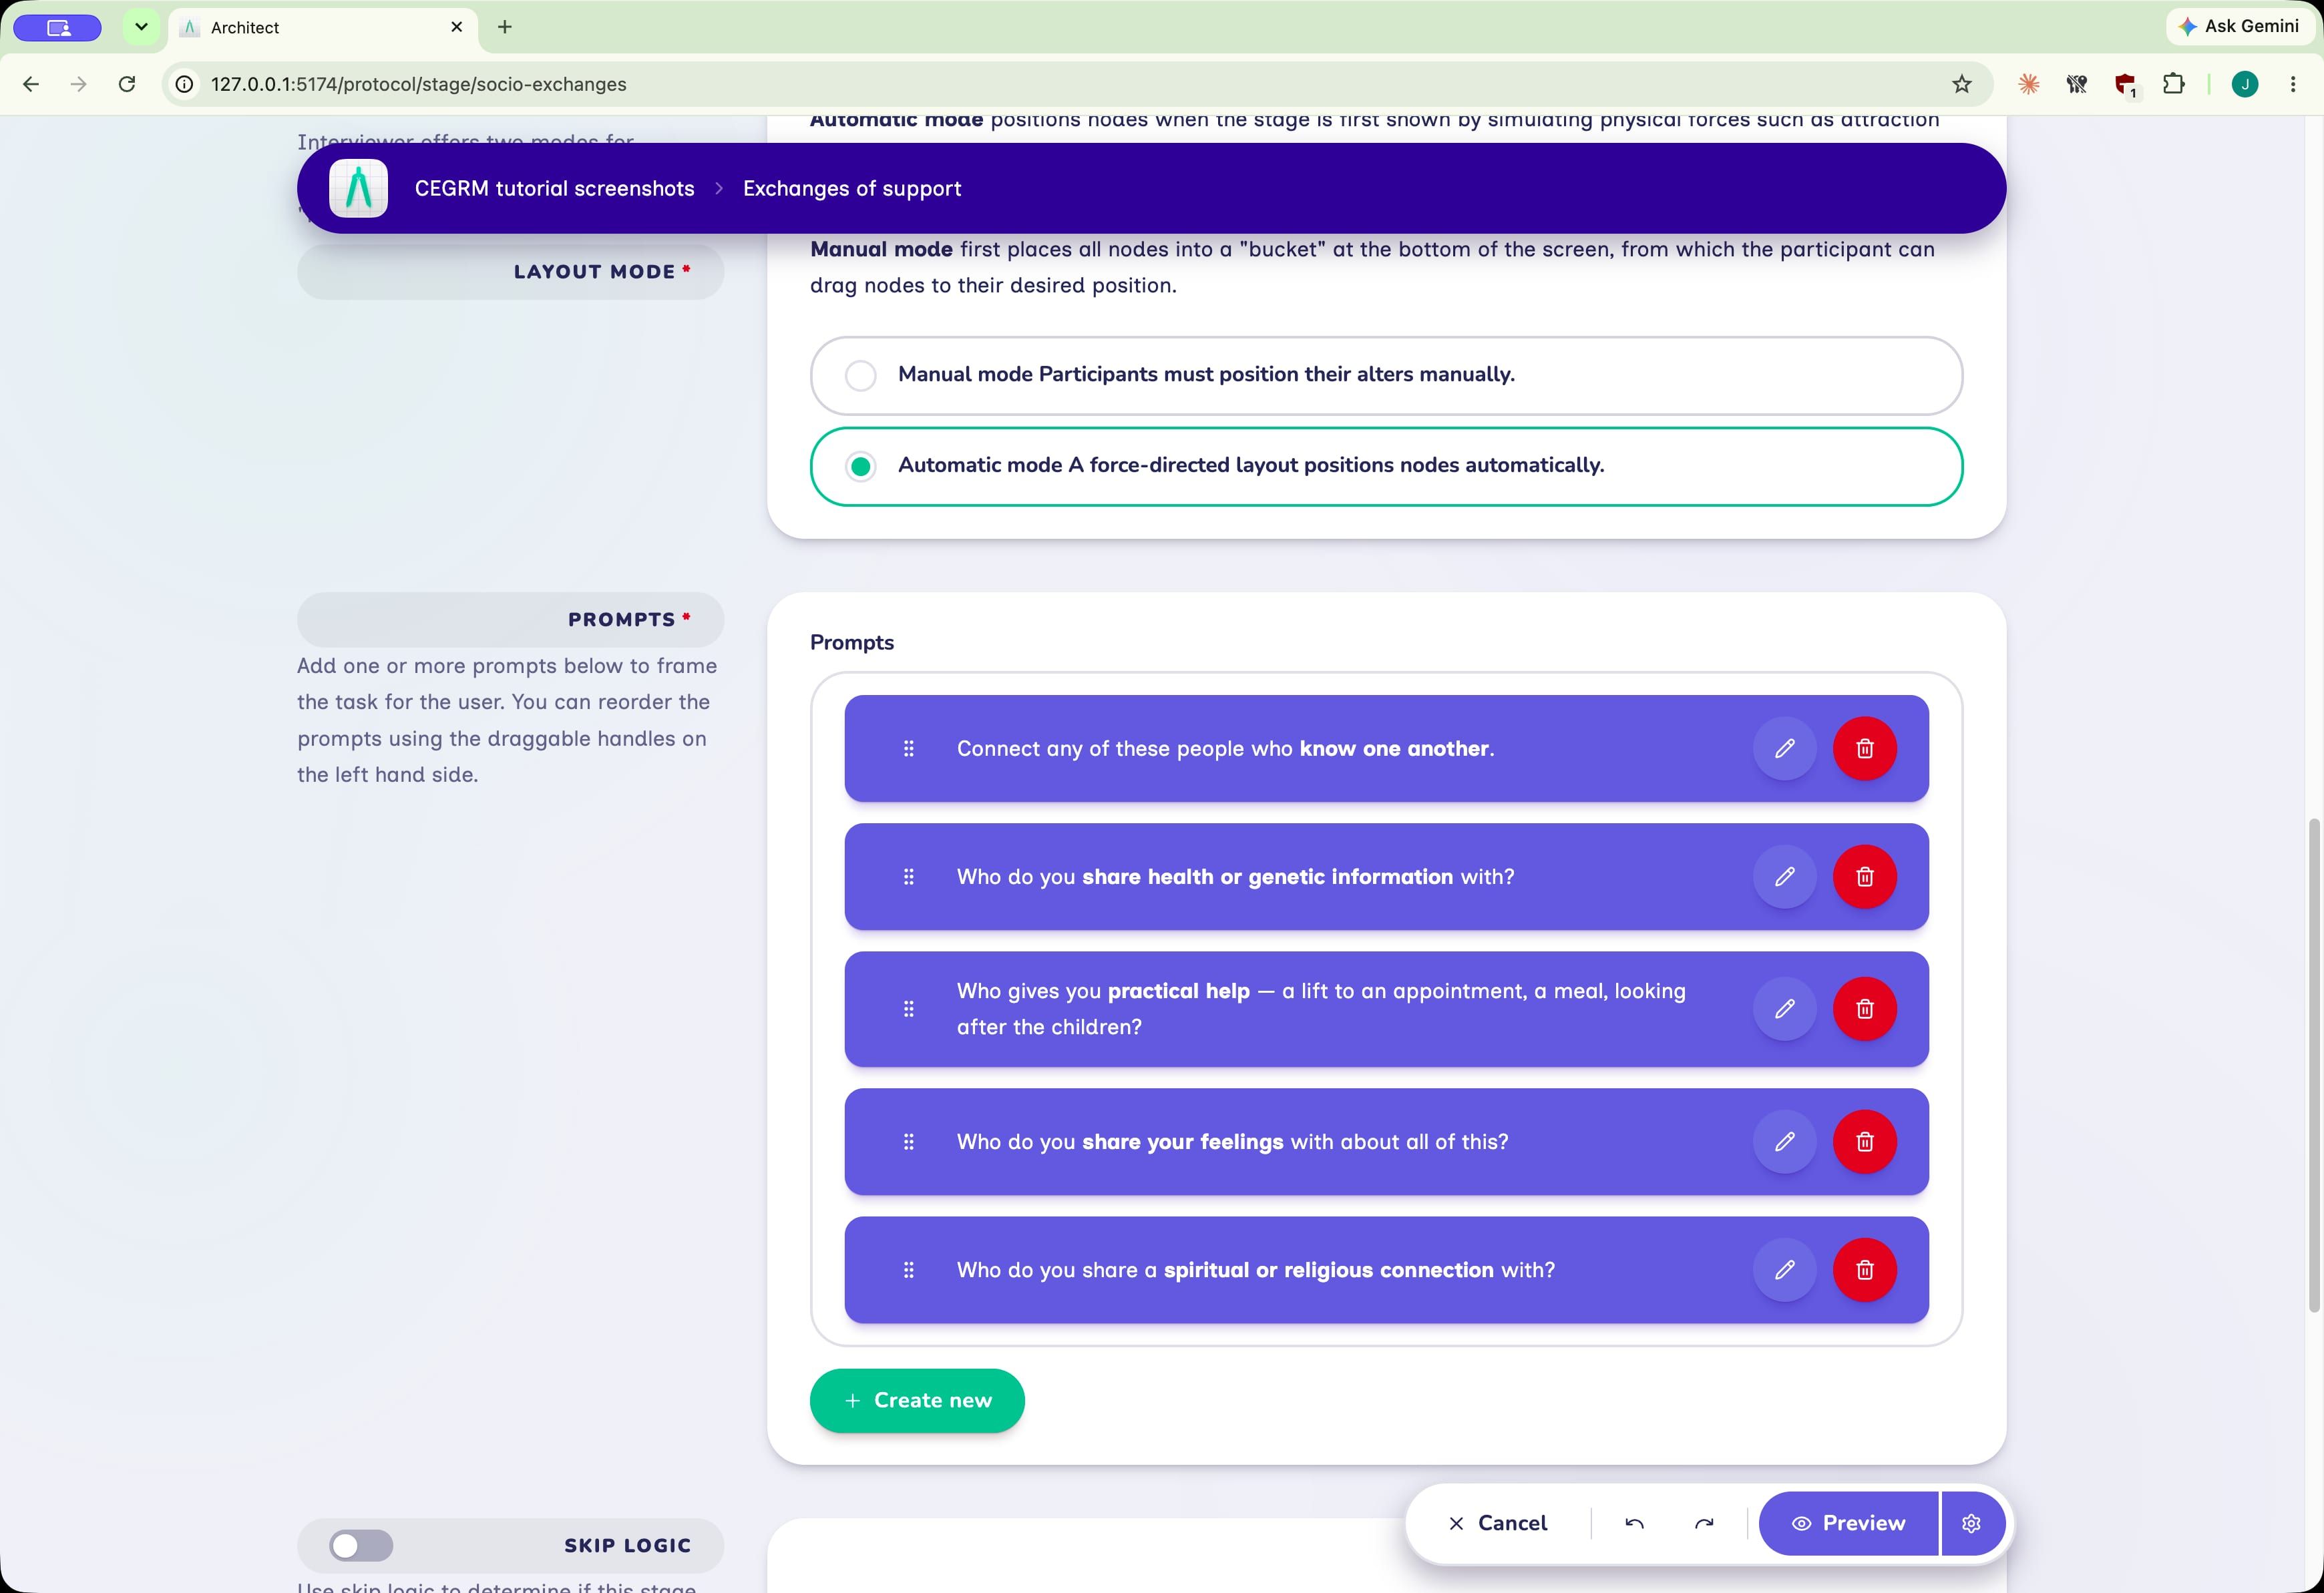Open a new browser tab

[x=505, y=27]
